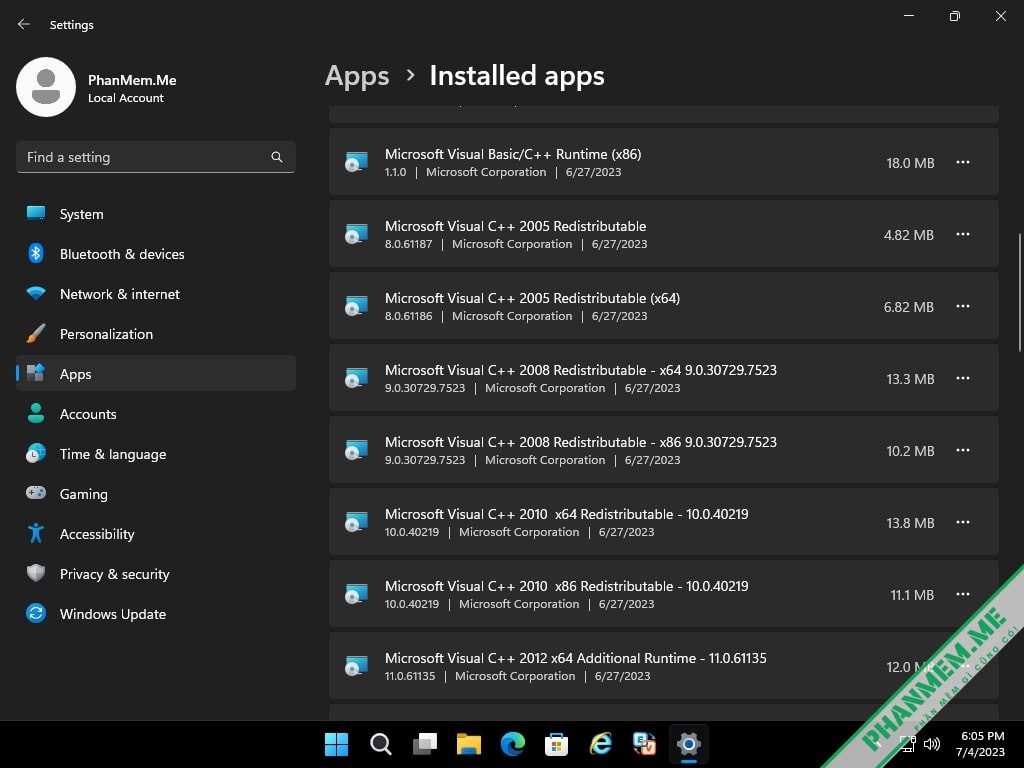Open more options for Visual C++ 2005 Redistributable 4.82 MB
Image resolution: width=1024 pixels, height=768 pixels.
pyautogui.click(x=963, y=234)
